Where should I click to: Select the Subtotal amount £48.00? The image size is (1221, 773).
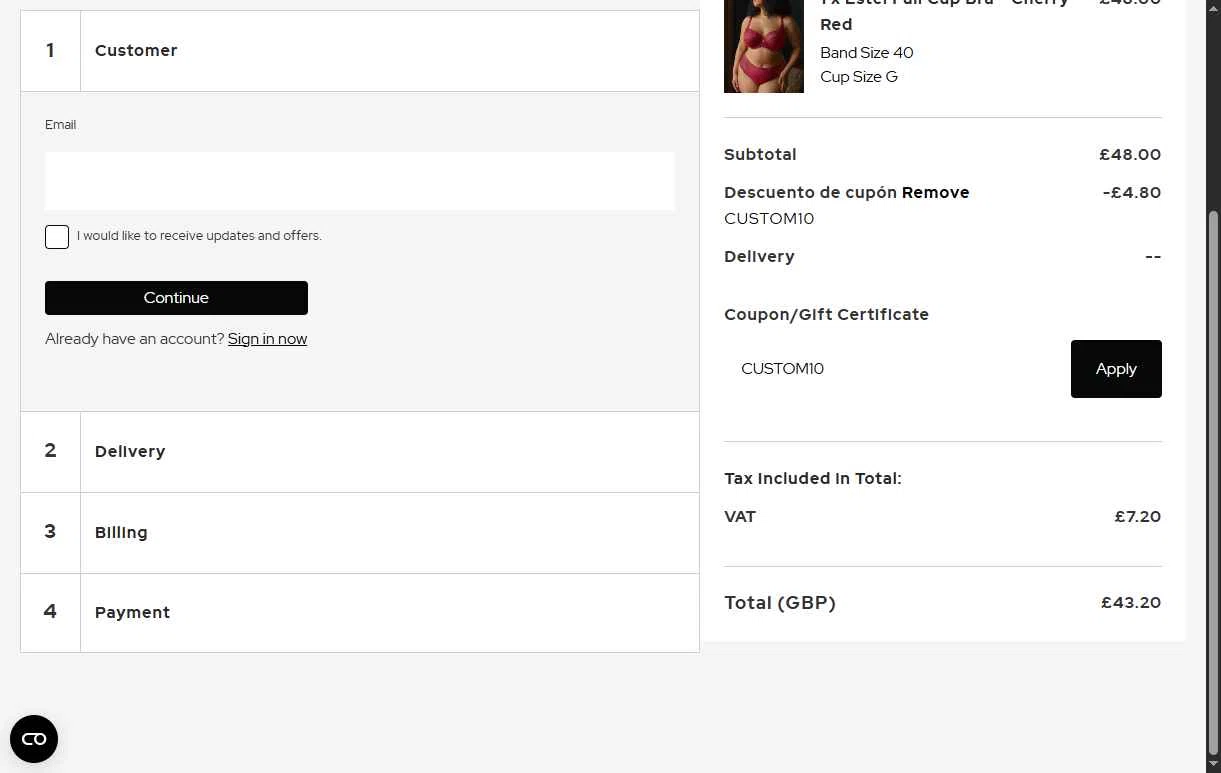point(1130,155)
